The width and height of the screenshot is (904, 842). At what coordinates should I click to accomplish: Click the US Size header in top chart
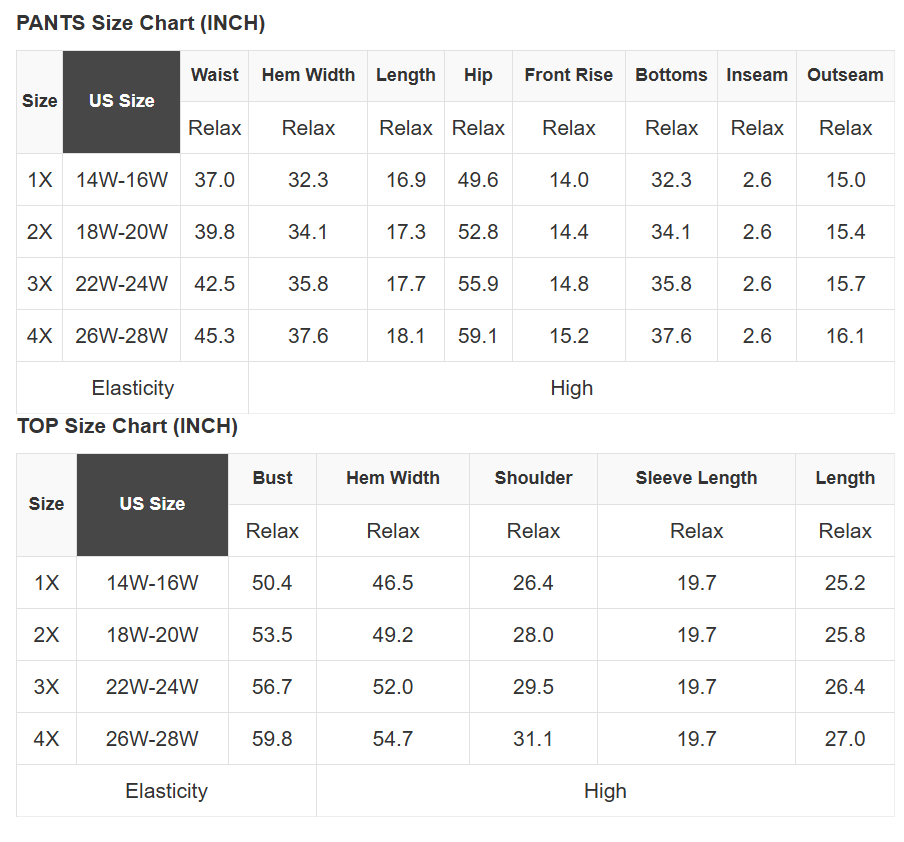click(x=152, y=504)
